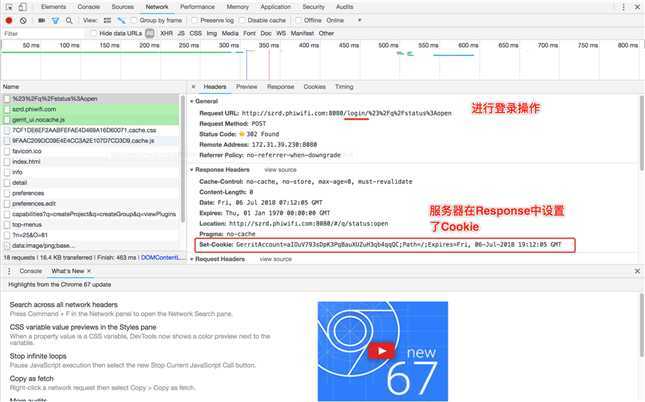Collapse the Response Headers section
This screenshot has height=402, width=645.
click(x=220, y=170)
